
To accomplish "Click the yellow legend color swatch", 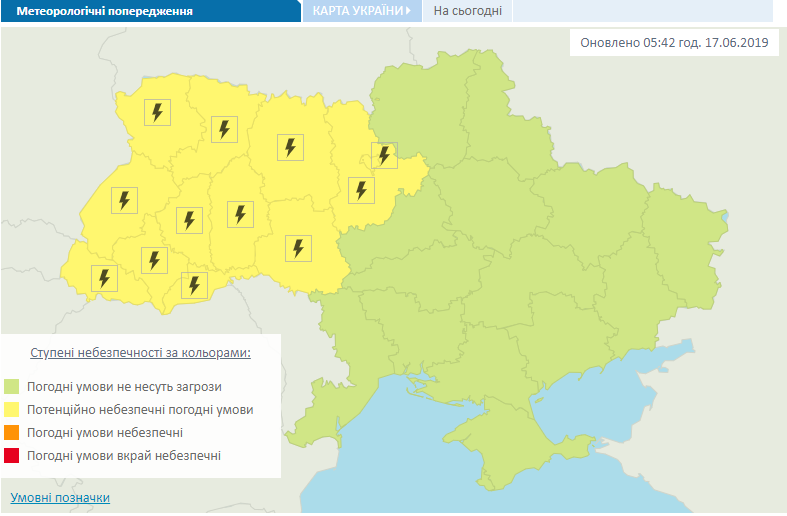I will (12, 410).
